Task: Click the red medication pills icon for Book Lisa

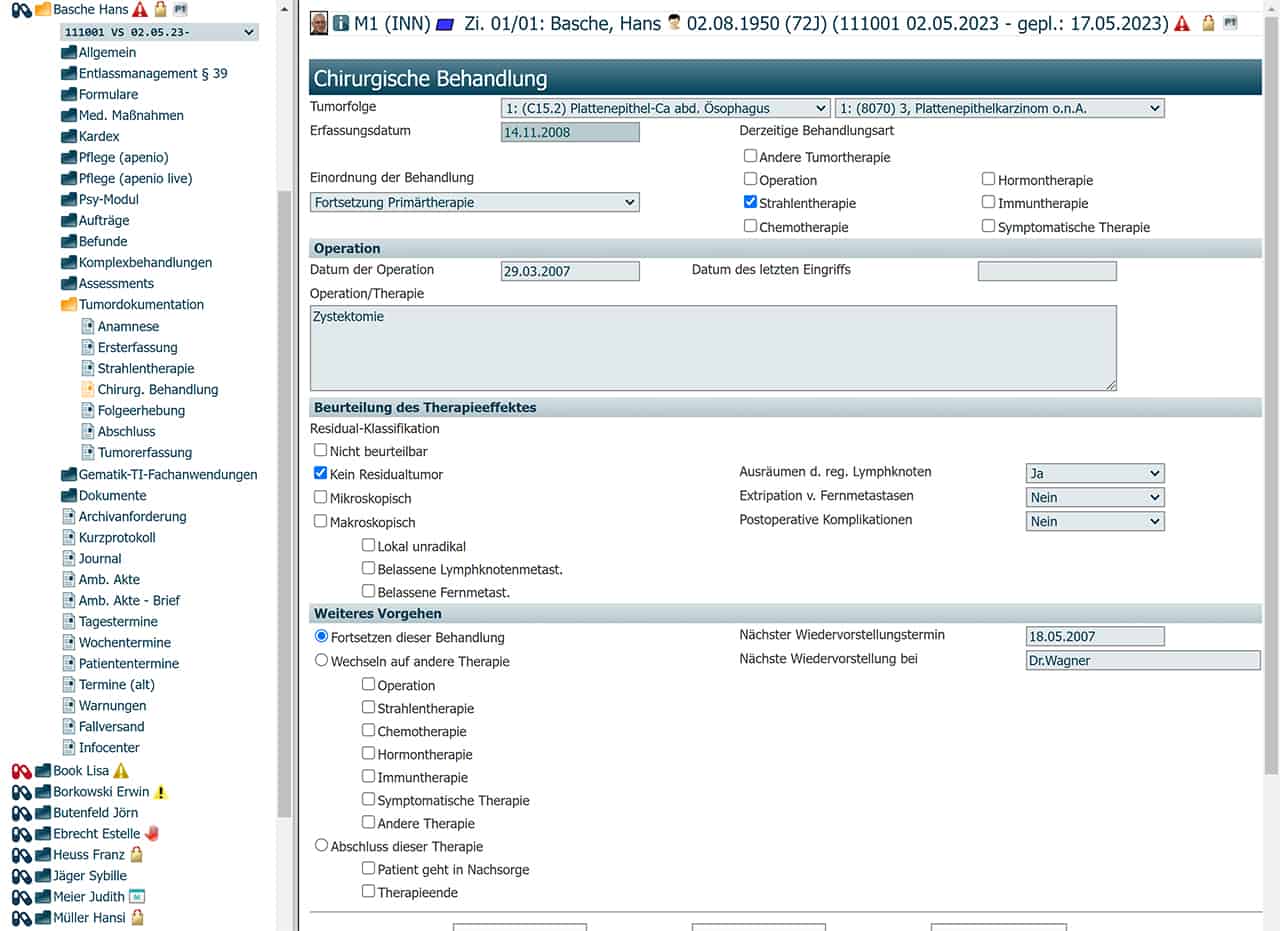Action: [x=21, y=771]
